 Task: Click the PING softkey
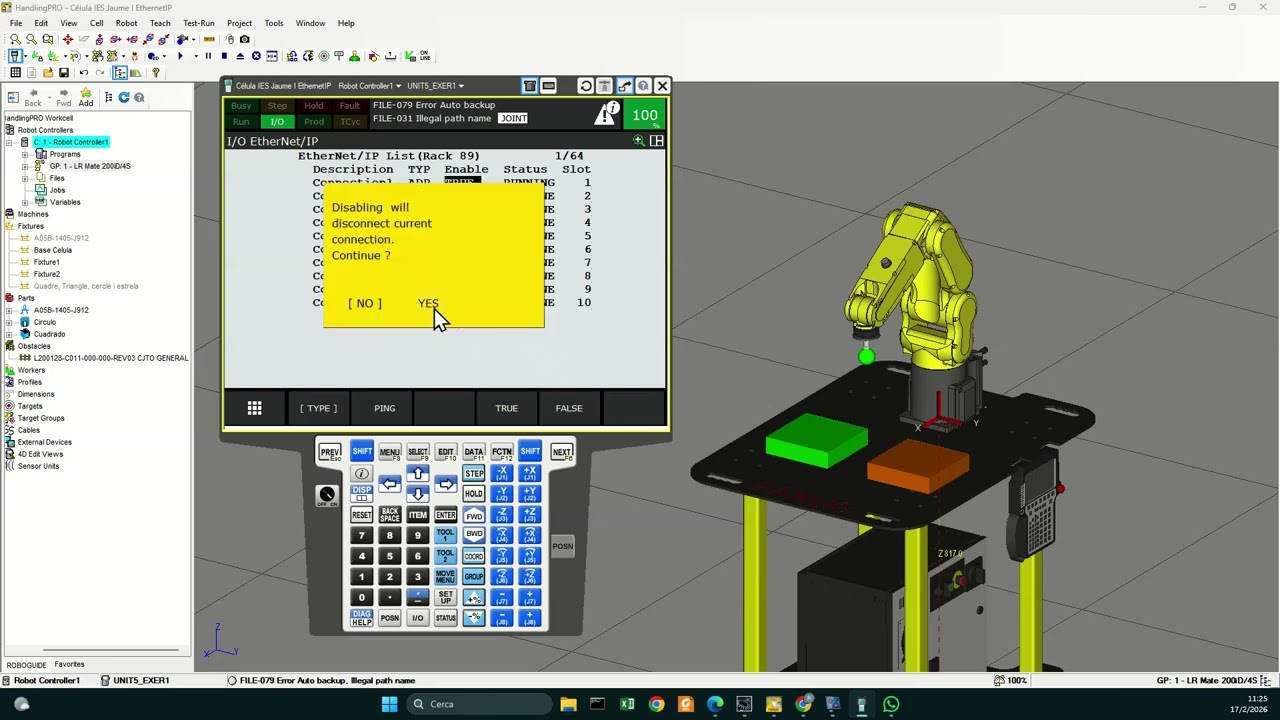coord(385,408)
